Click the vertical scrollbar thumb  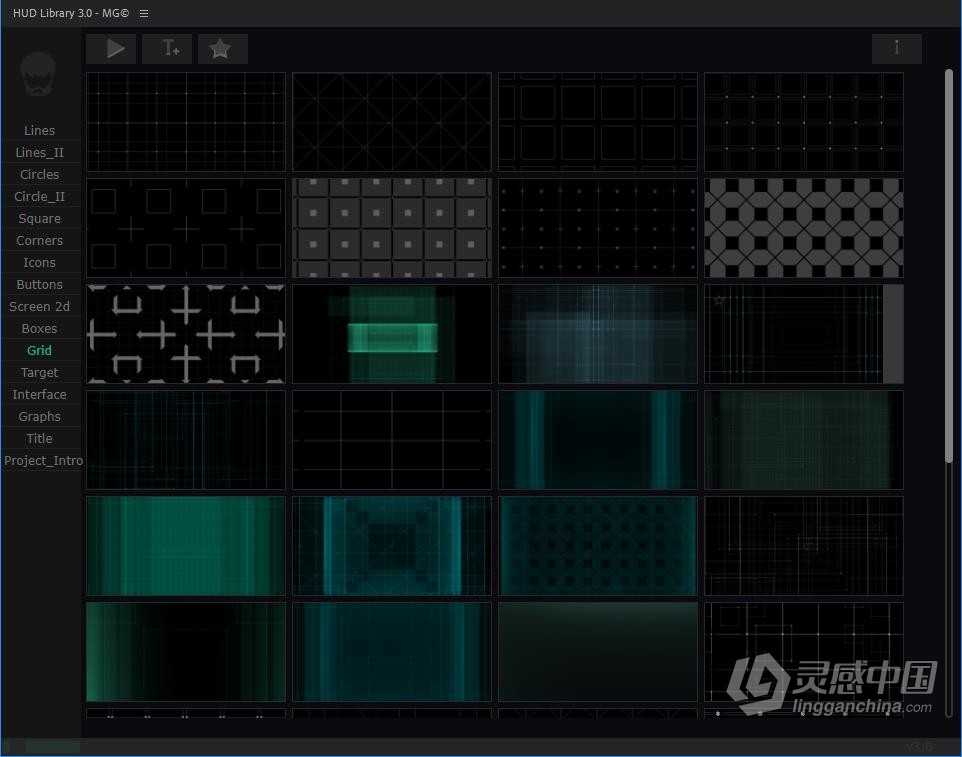pos(949,266)
